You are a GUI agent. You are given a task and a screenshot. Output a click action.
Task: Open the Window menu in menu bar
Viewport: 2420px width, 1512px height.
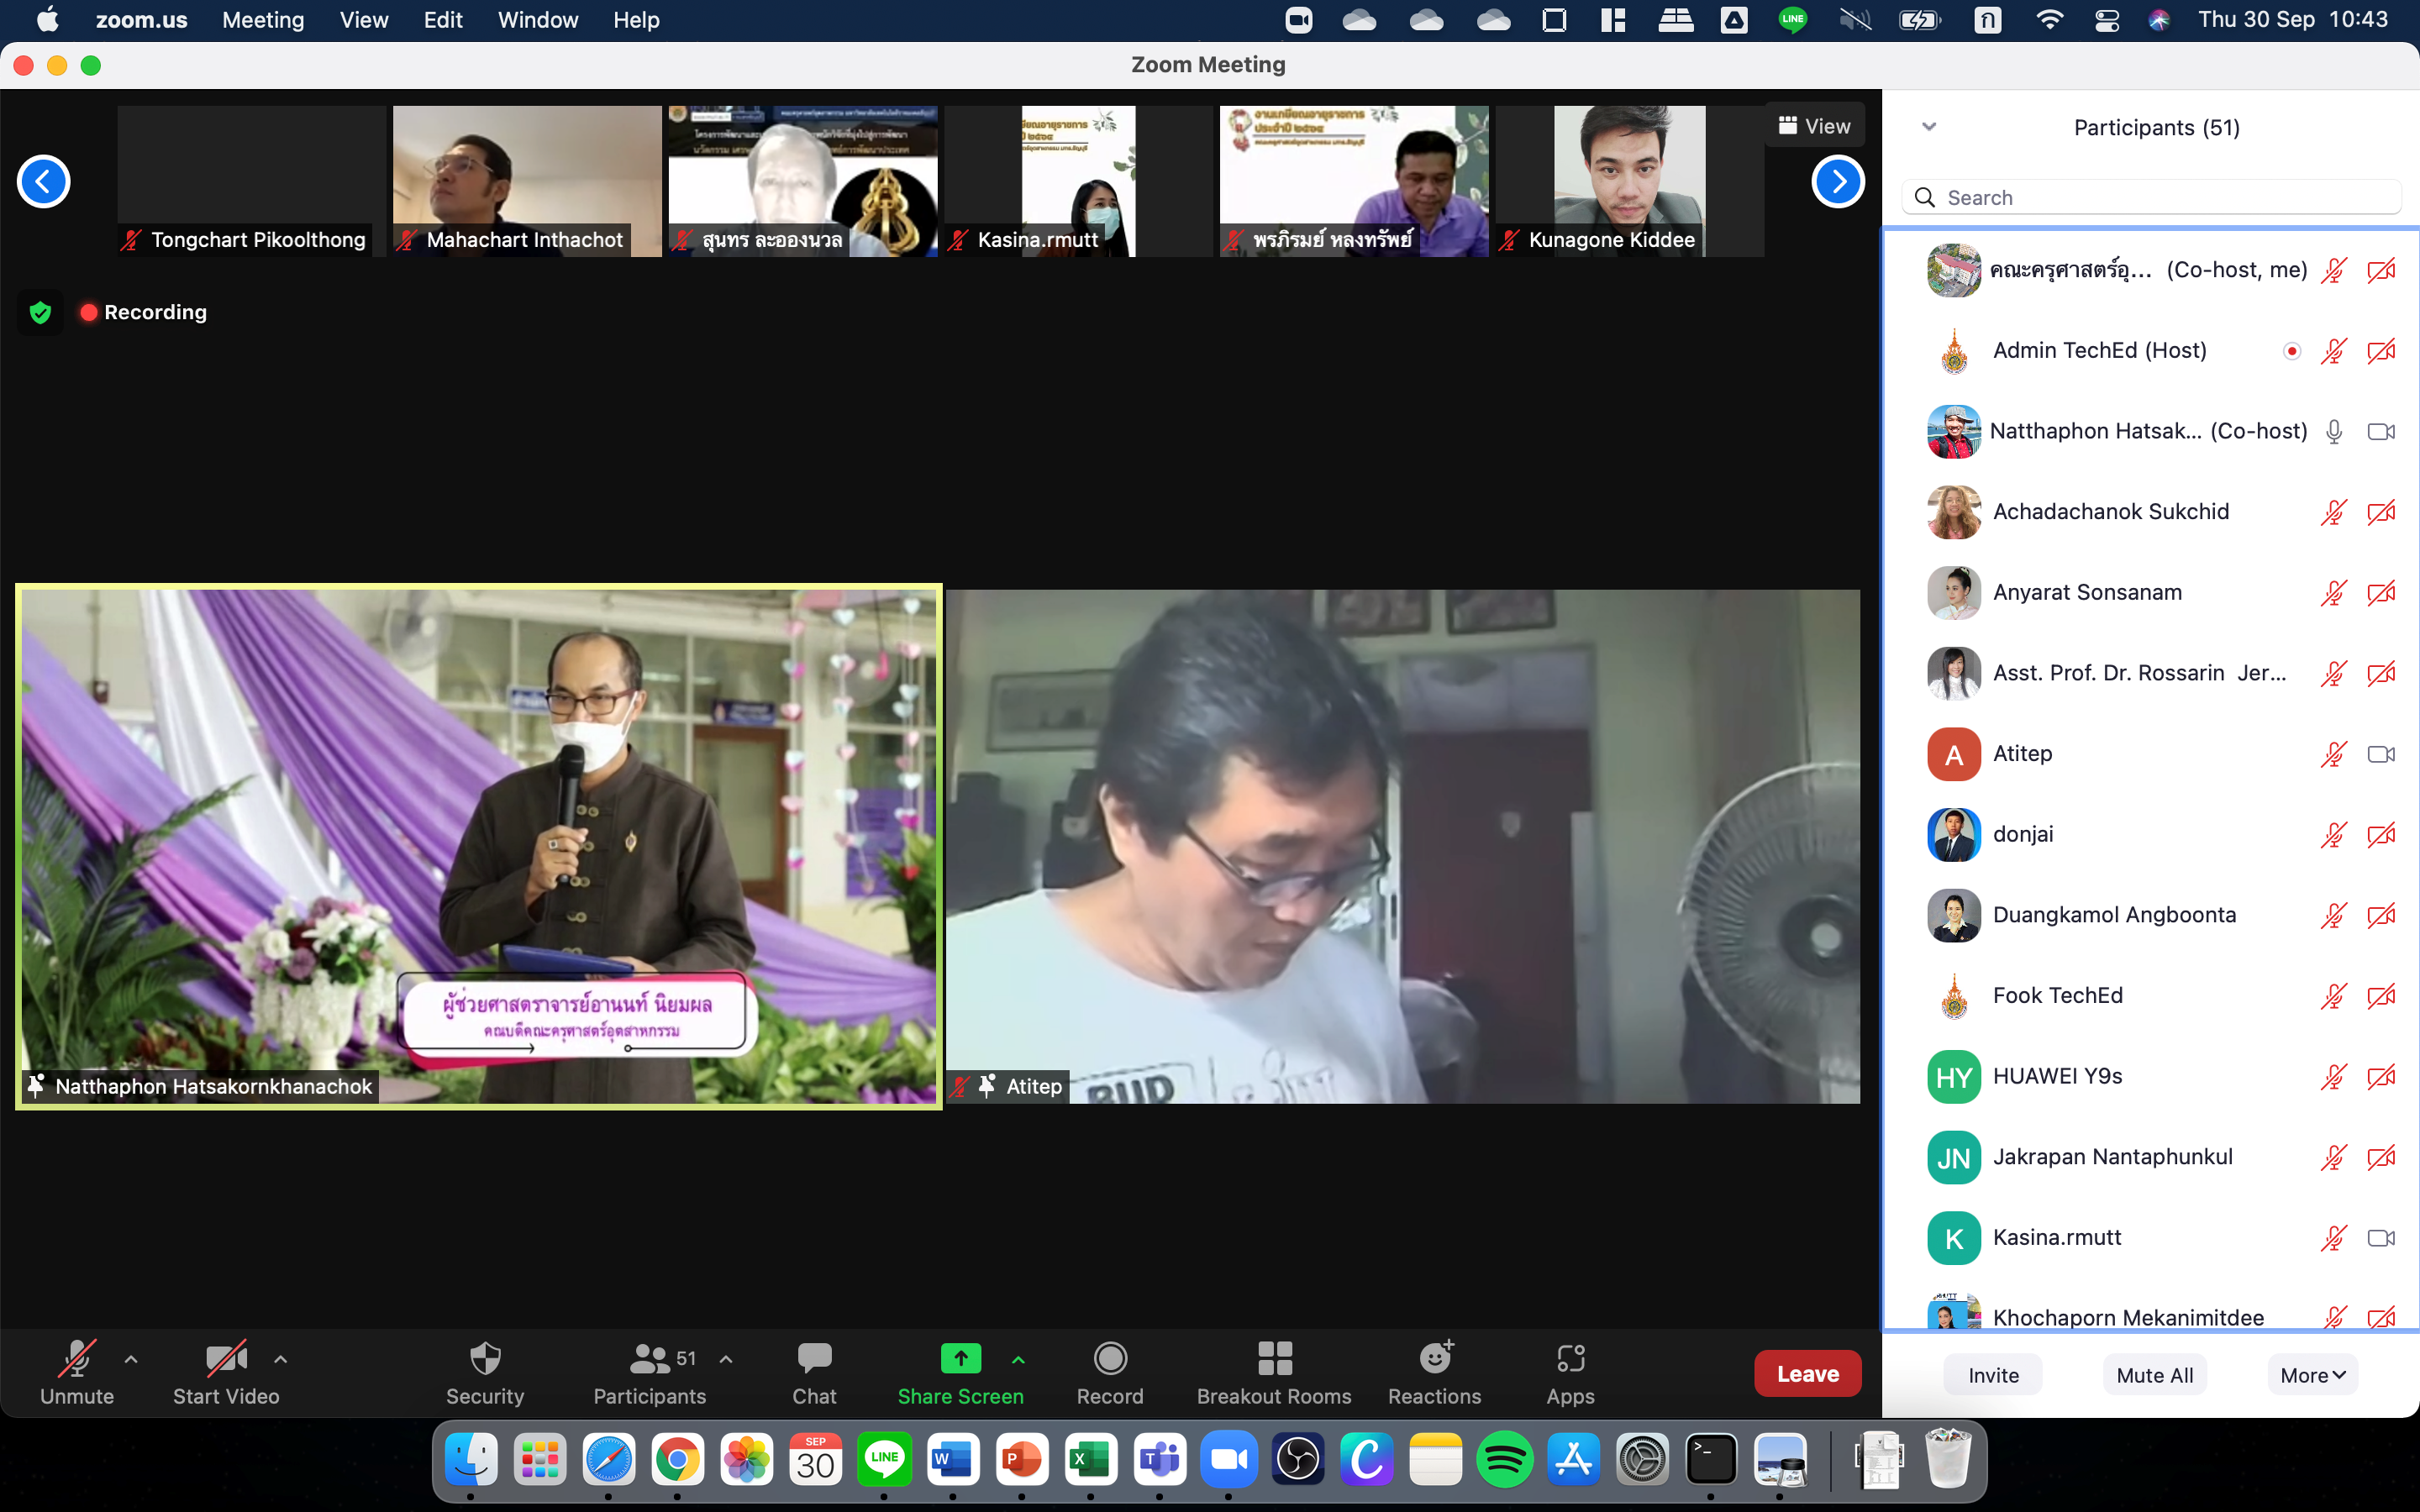537,20
